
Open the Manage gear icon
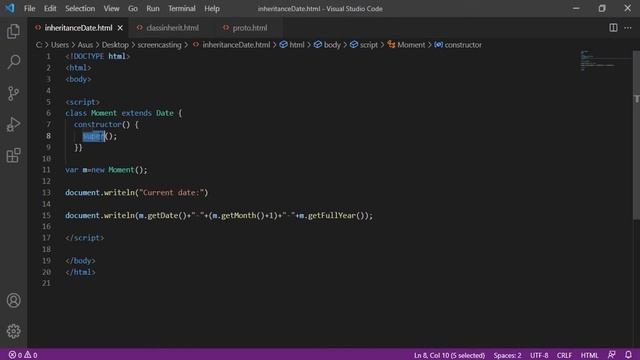(x=13, y=331)
